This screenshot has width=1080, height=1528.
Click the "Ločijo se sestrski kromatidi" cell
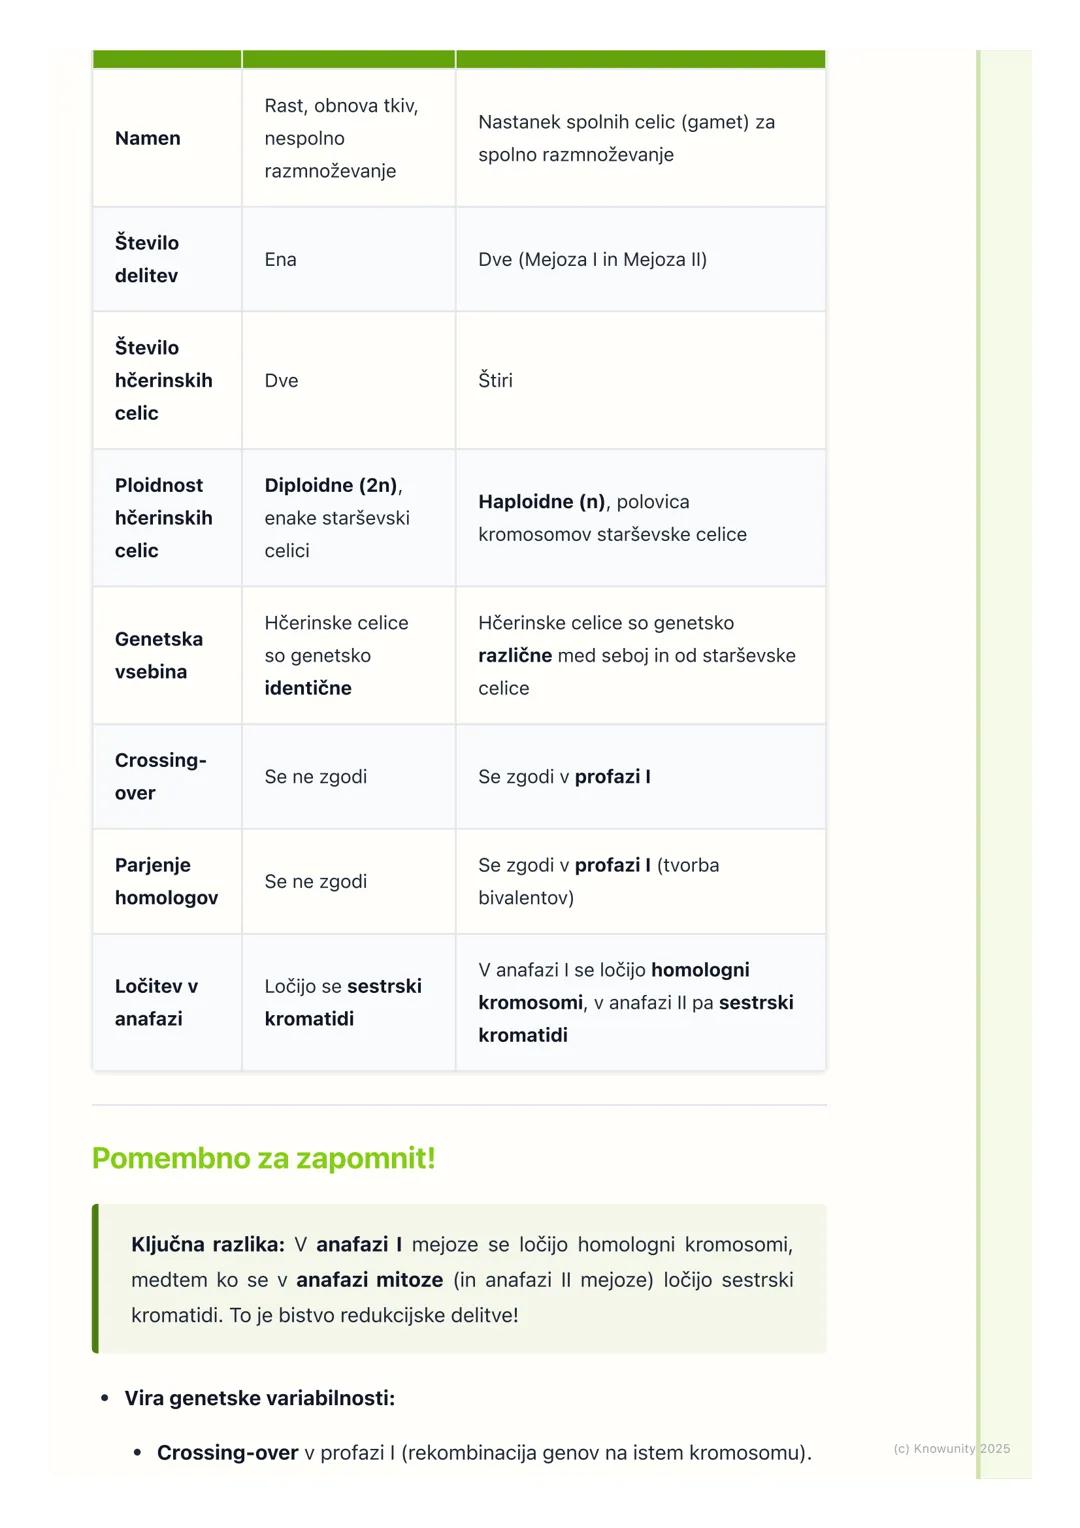point(343,1002)
